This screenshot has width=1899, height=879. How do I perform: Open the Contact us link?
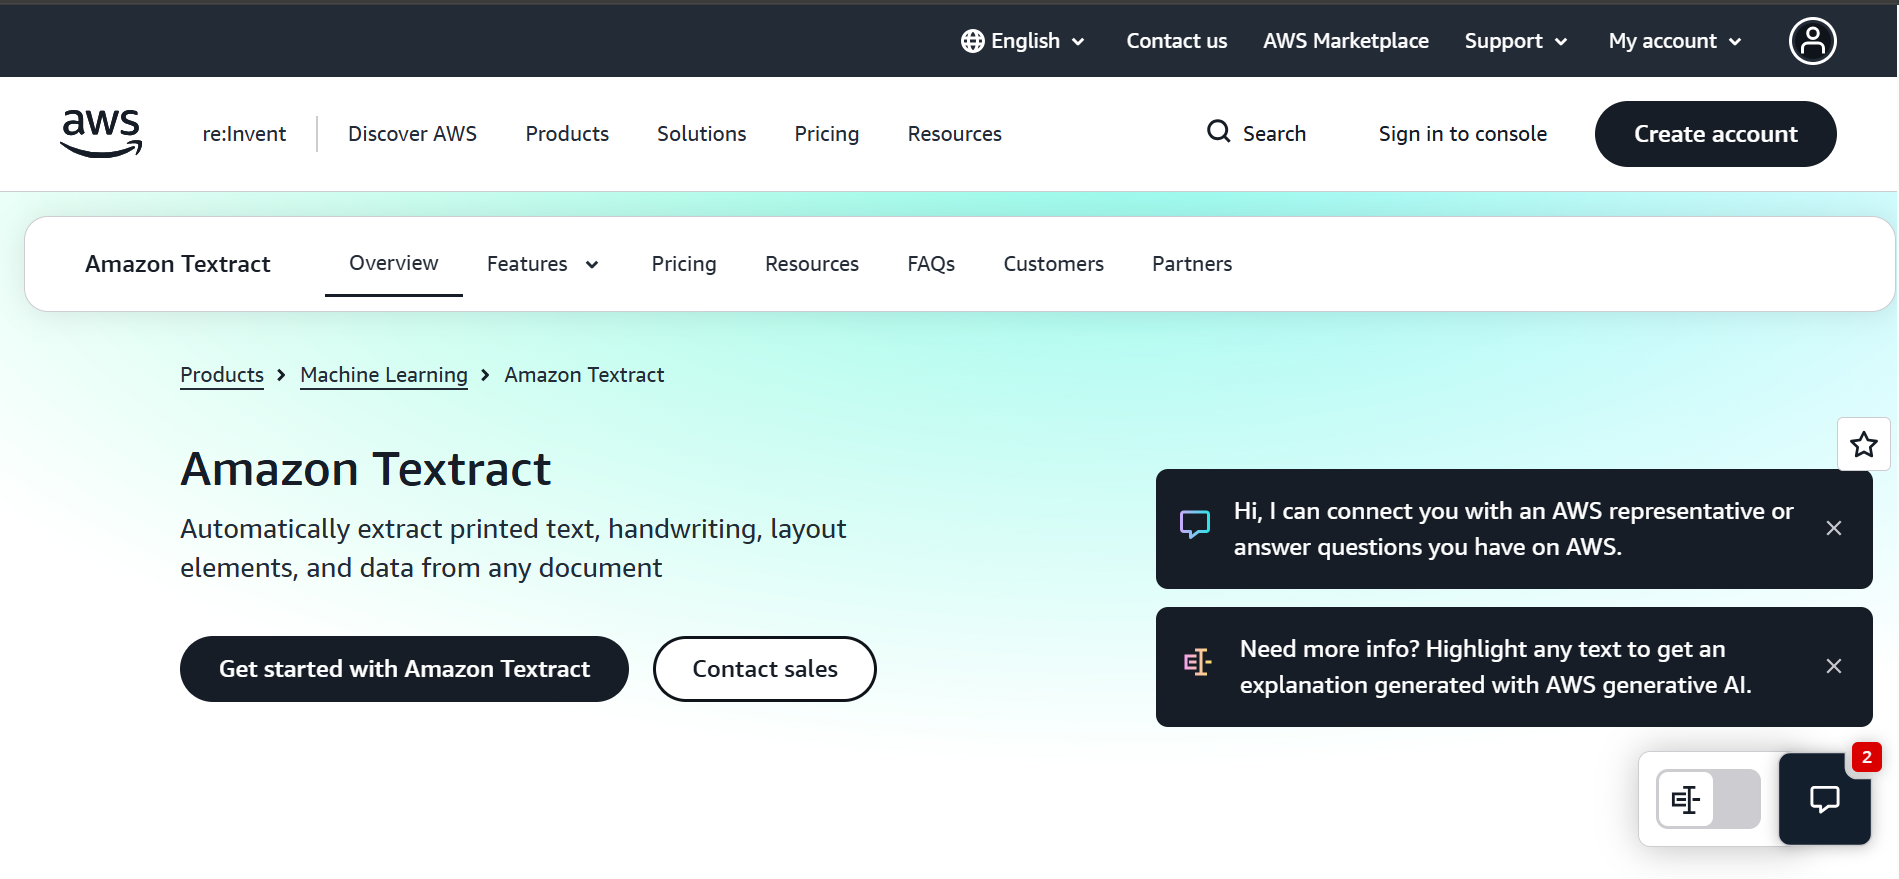point(1176,41)
